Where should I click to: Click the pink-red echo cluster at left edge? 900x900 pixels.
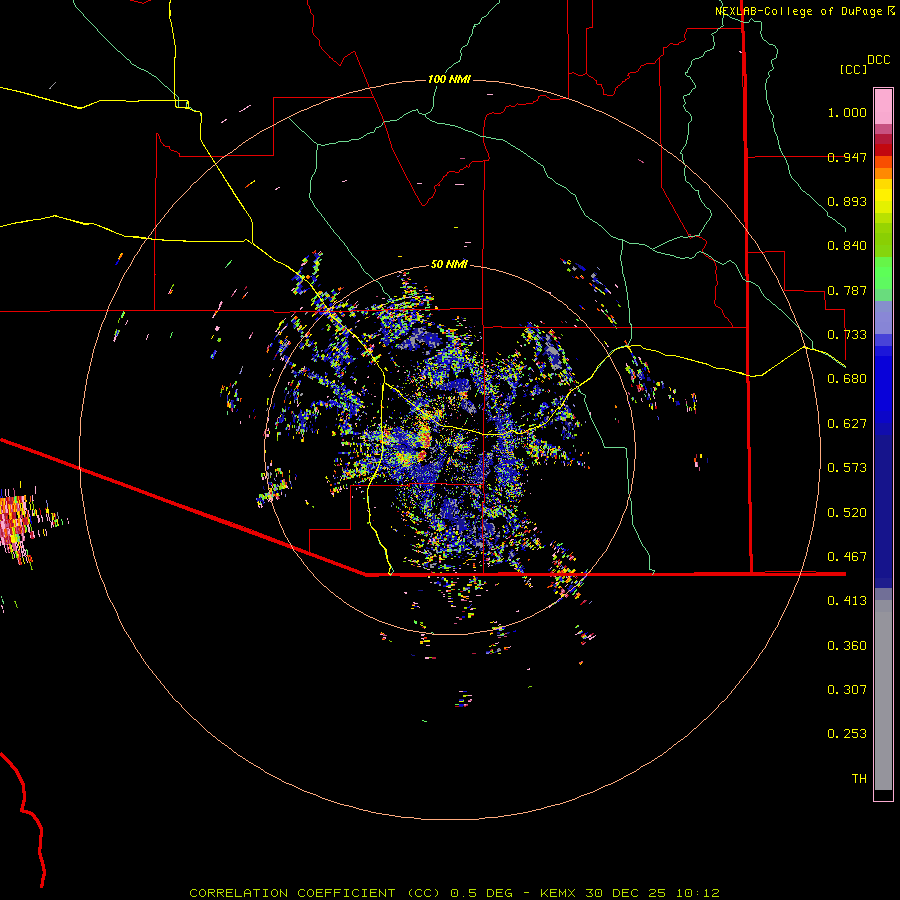(14, 525)
